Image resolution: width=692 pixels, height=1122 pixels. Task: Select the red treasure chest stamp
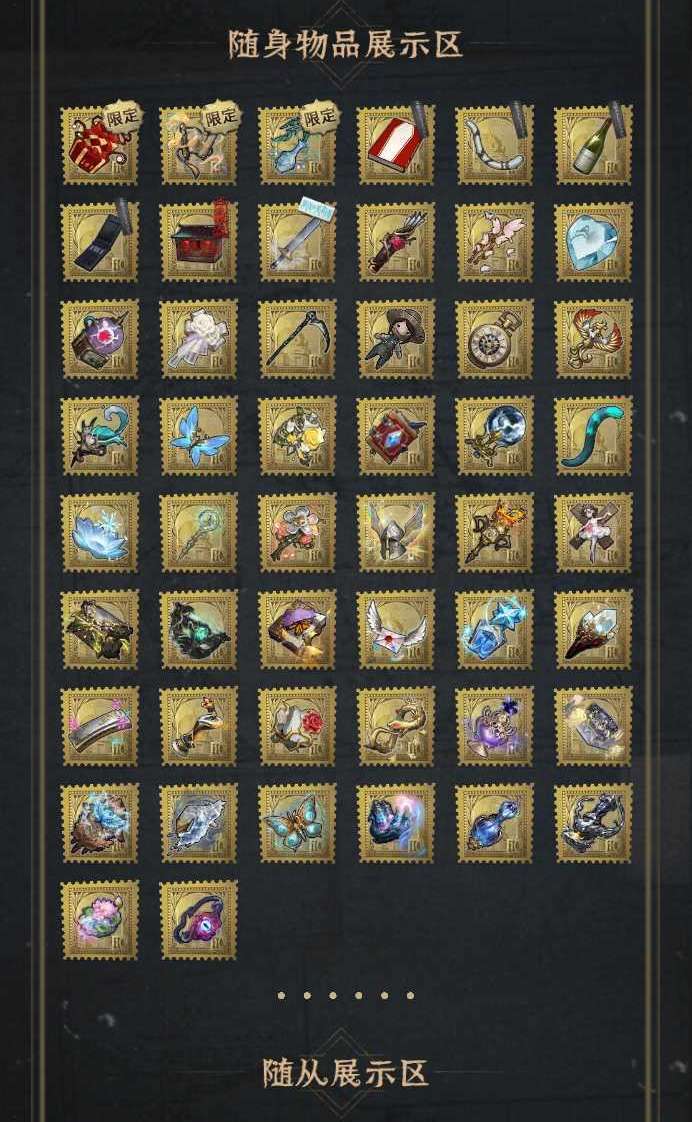(x=198, y=242)
